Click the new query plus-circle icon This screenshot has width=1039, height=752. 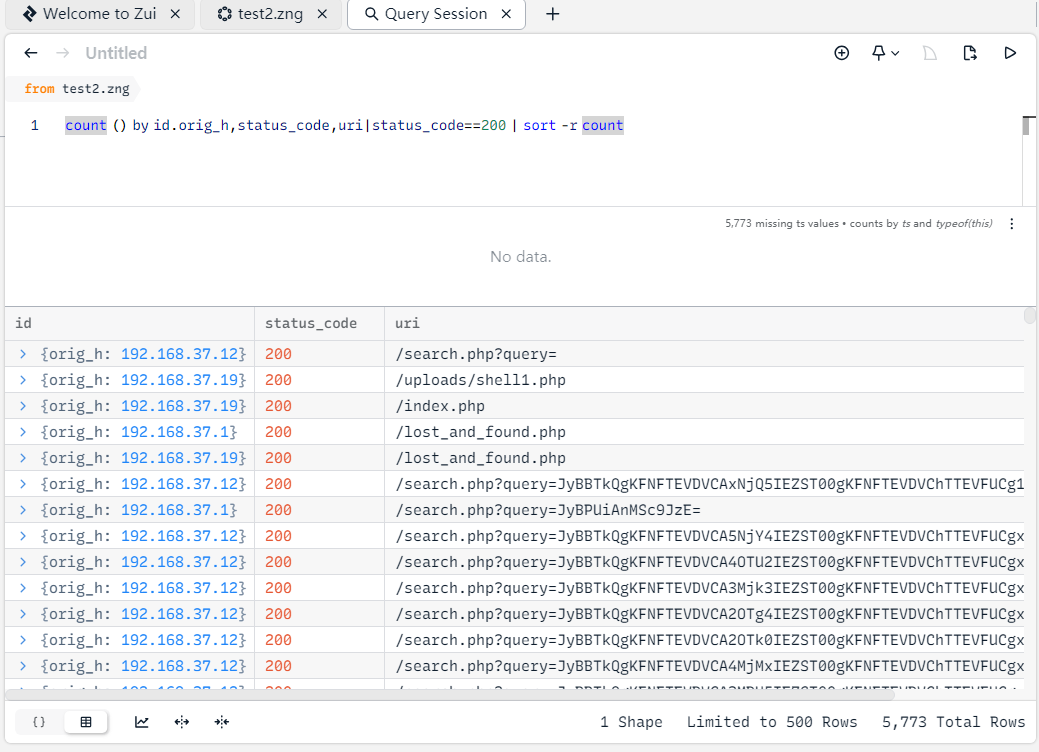(x=841, y=53)
